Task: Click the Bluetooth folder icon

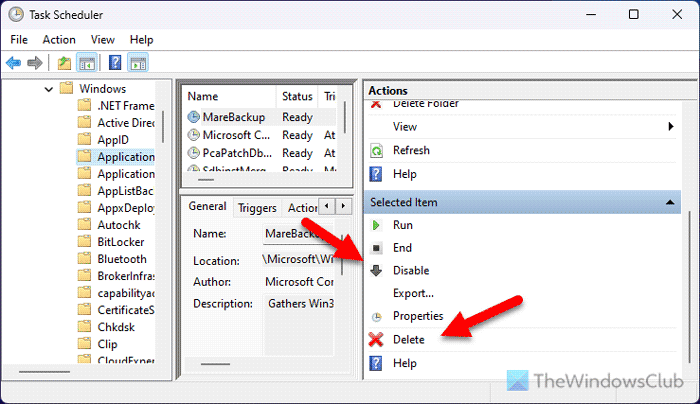Action: click(84, 258)
